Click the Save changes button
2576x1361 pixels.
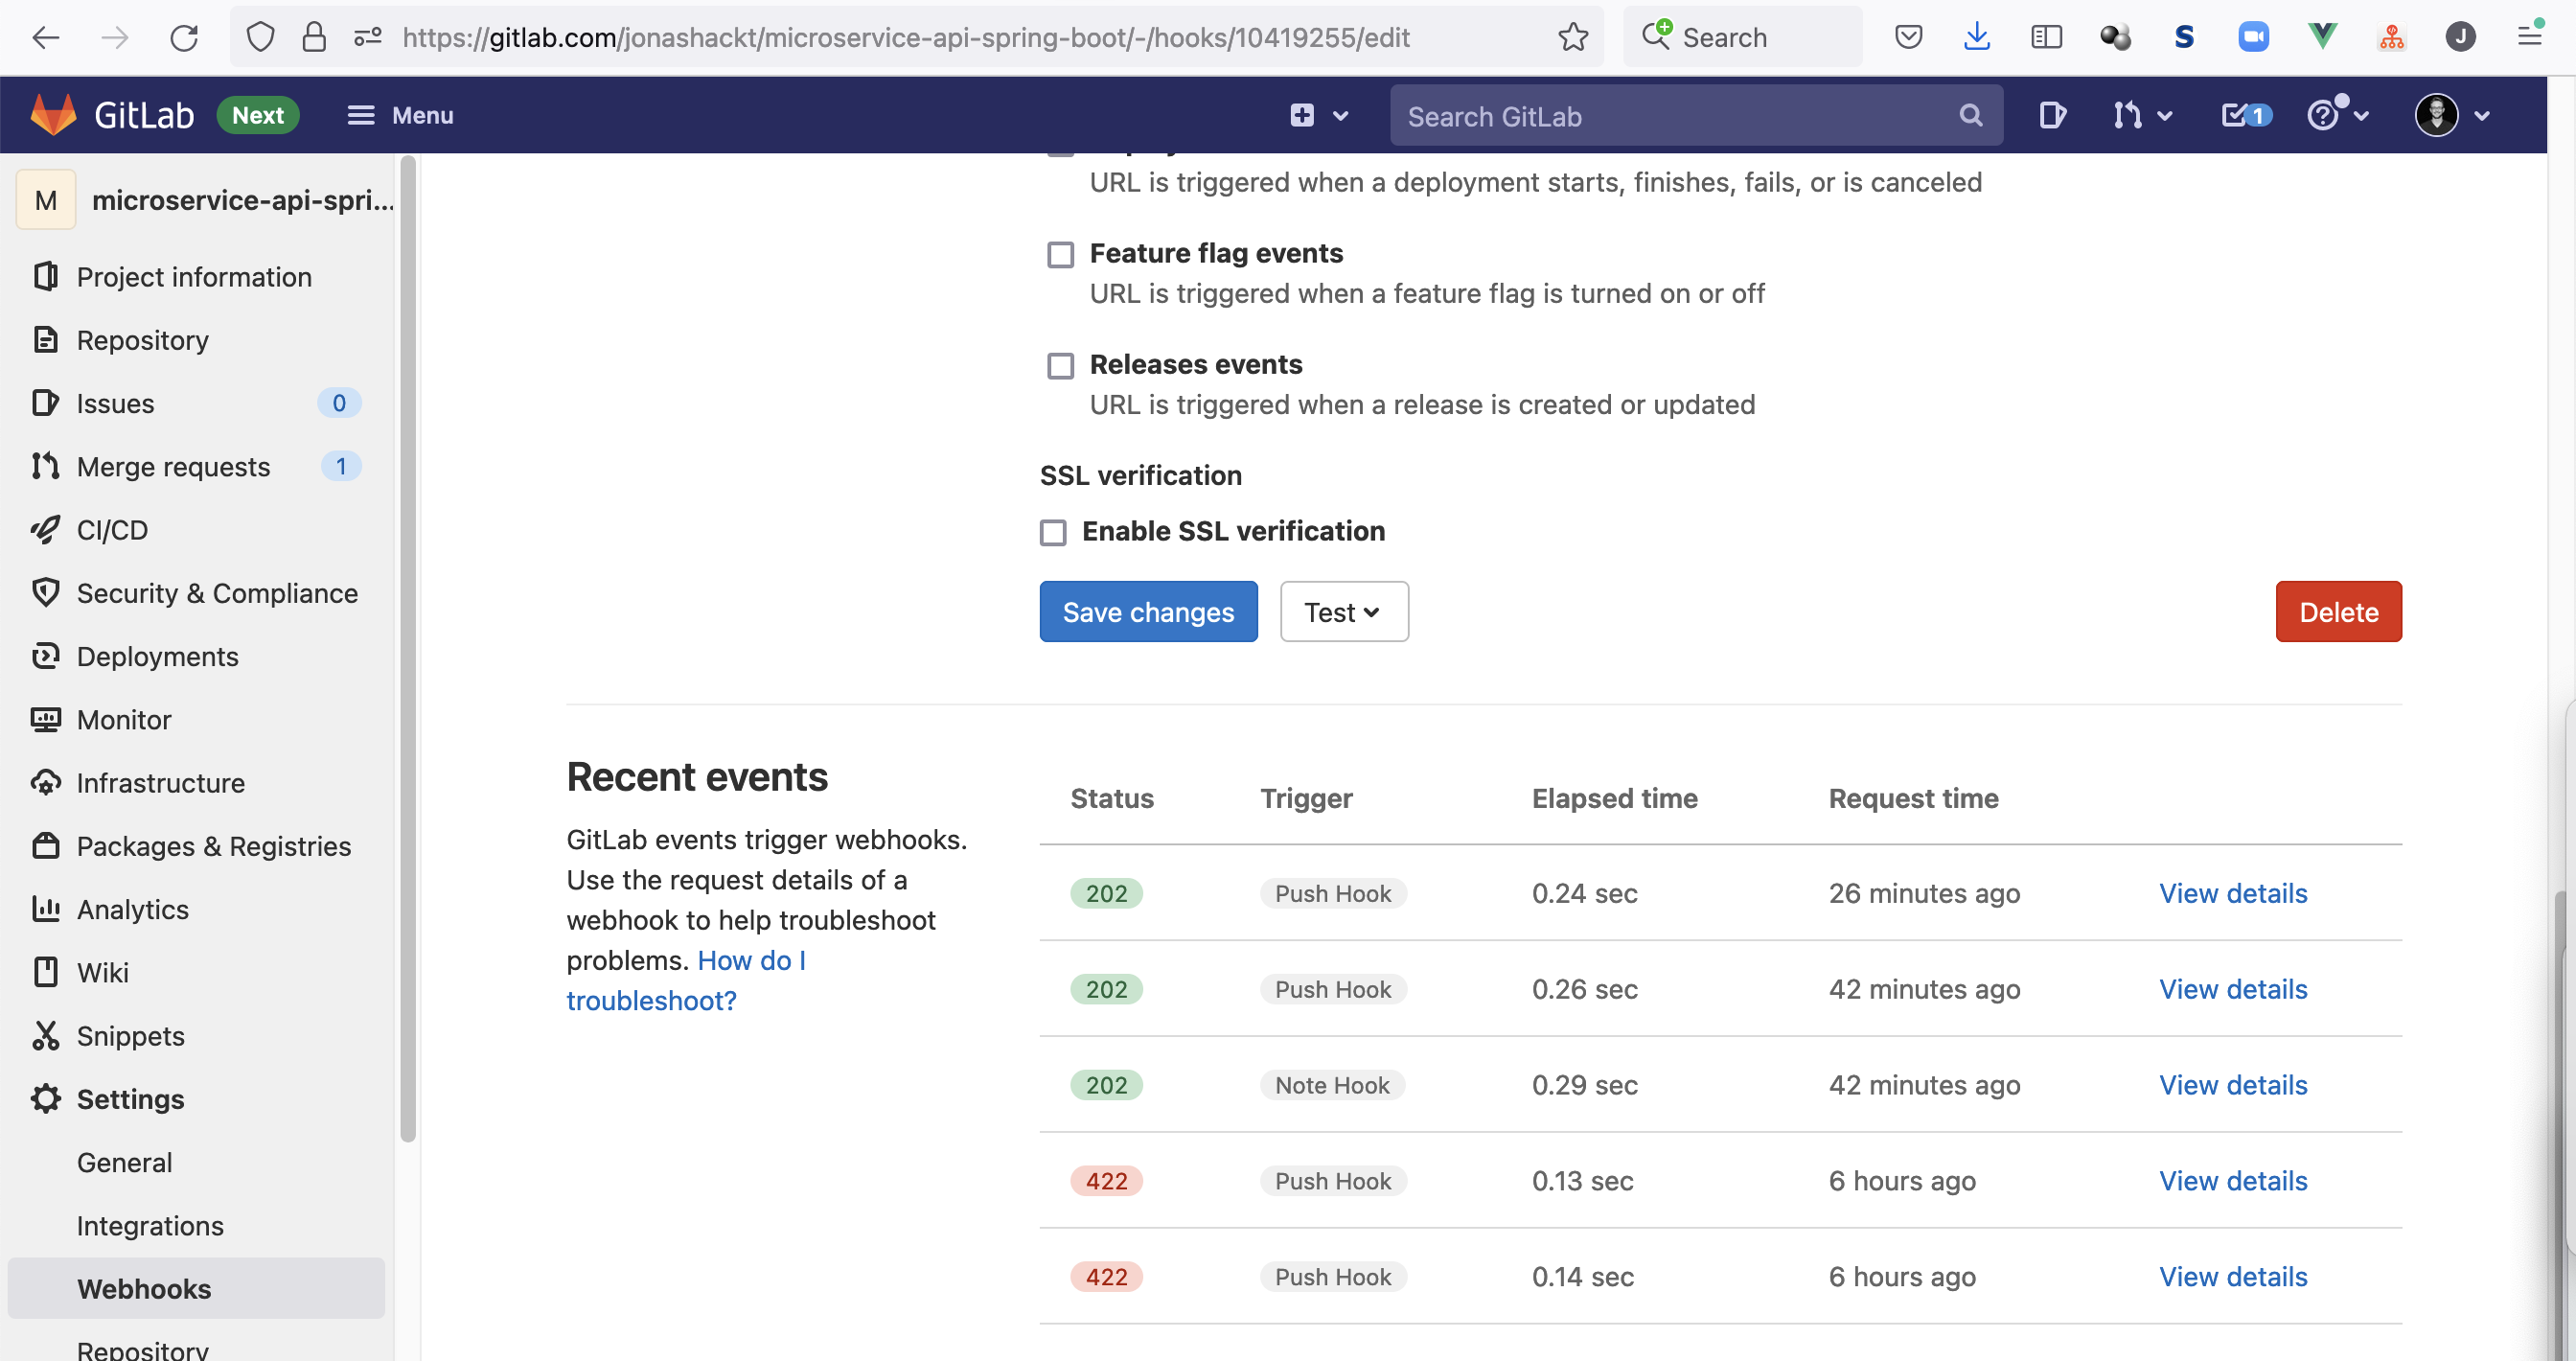pos(1148,611)
